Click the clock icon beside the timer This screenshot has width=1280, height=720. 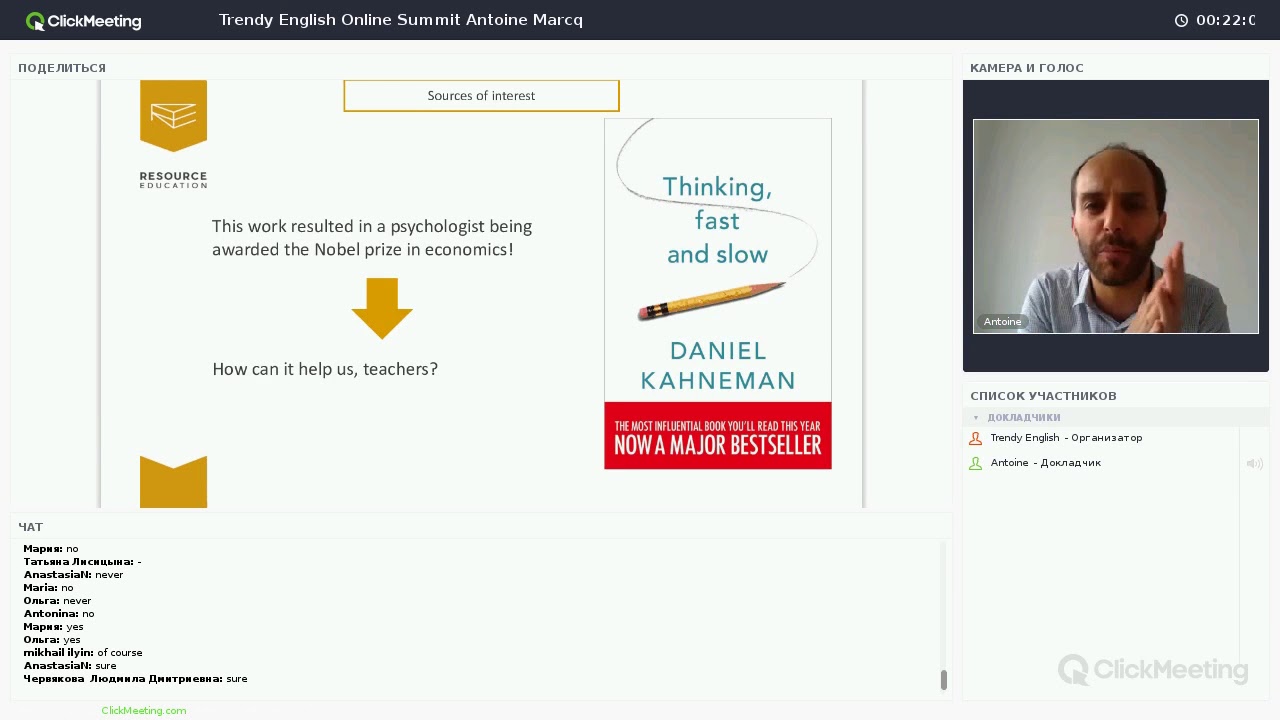pyautogui.click(x=1181, y=20)
